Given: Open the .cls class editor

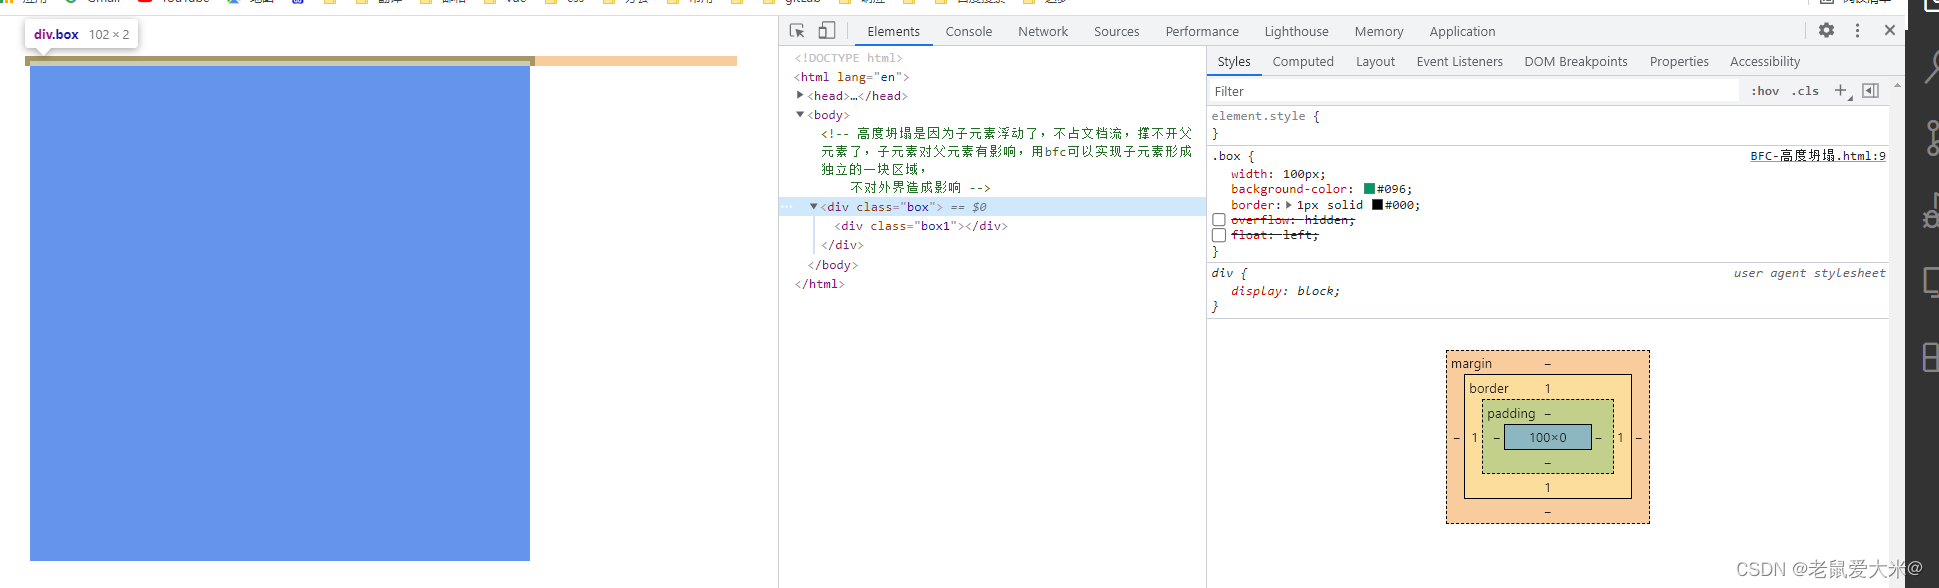Looking at the screenshot, I should tap(1805, 91).
